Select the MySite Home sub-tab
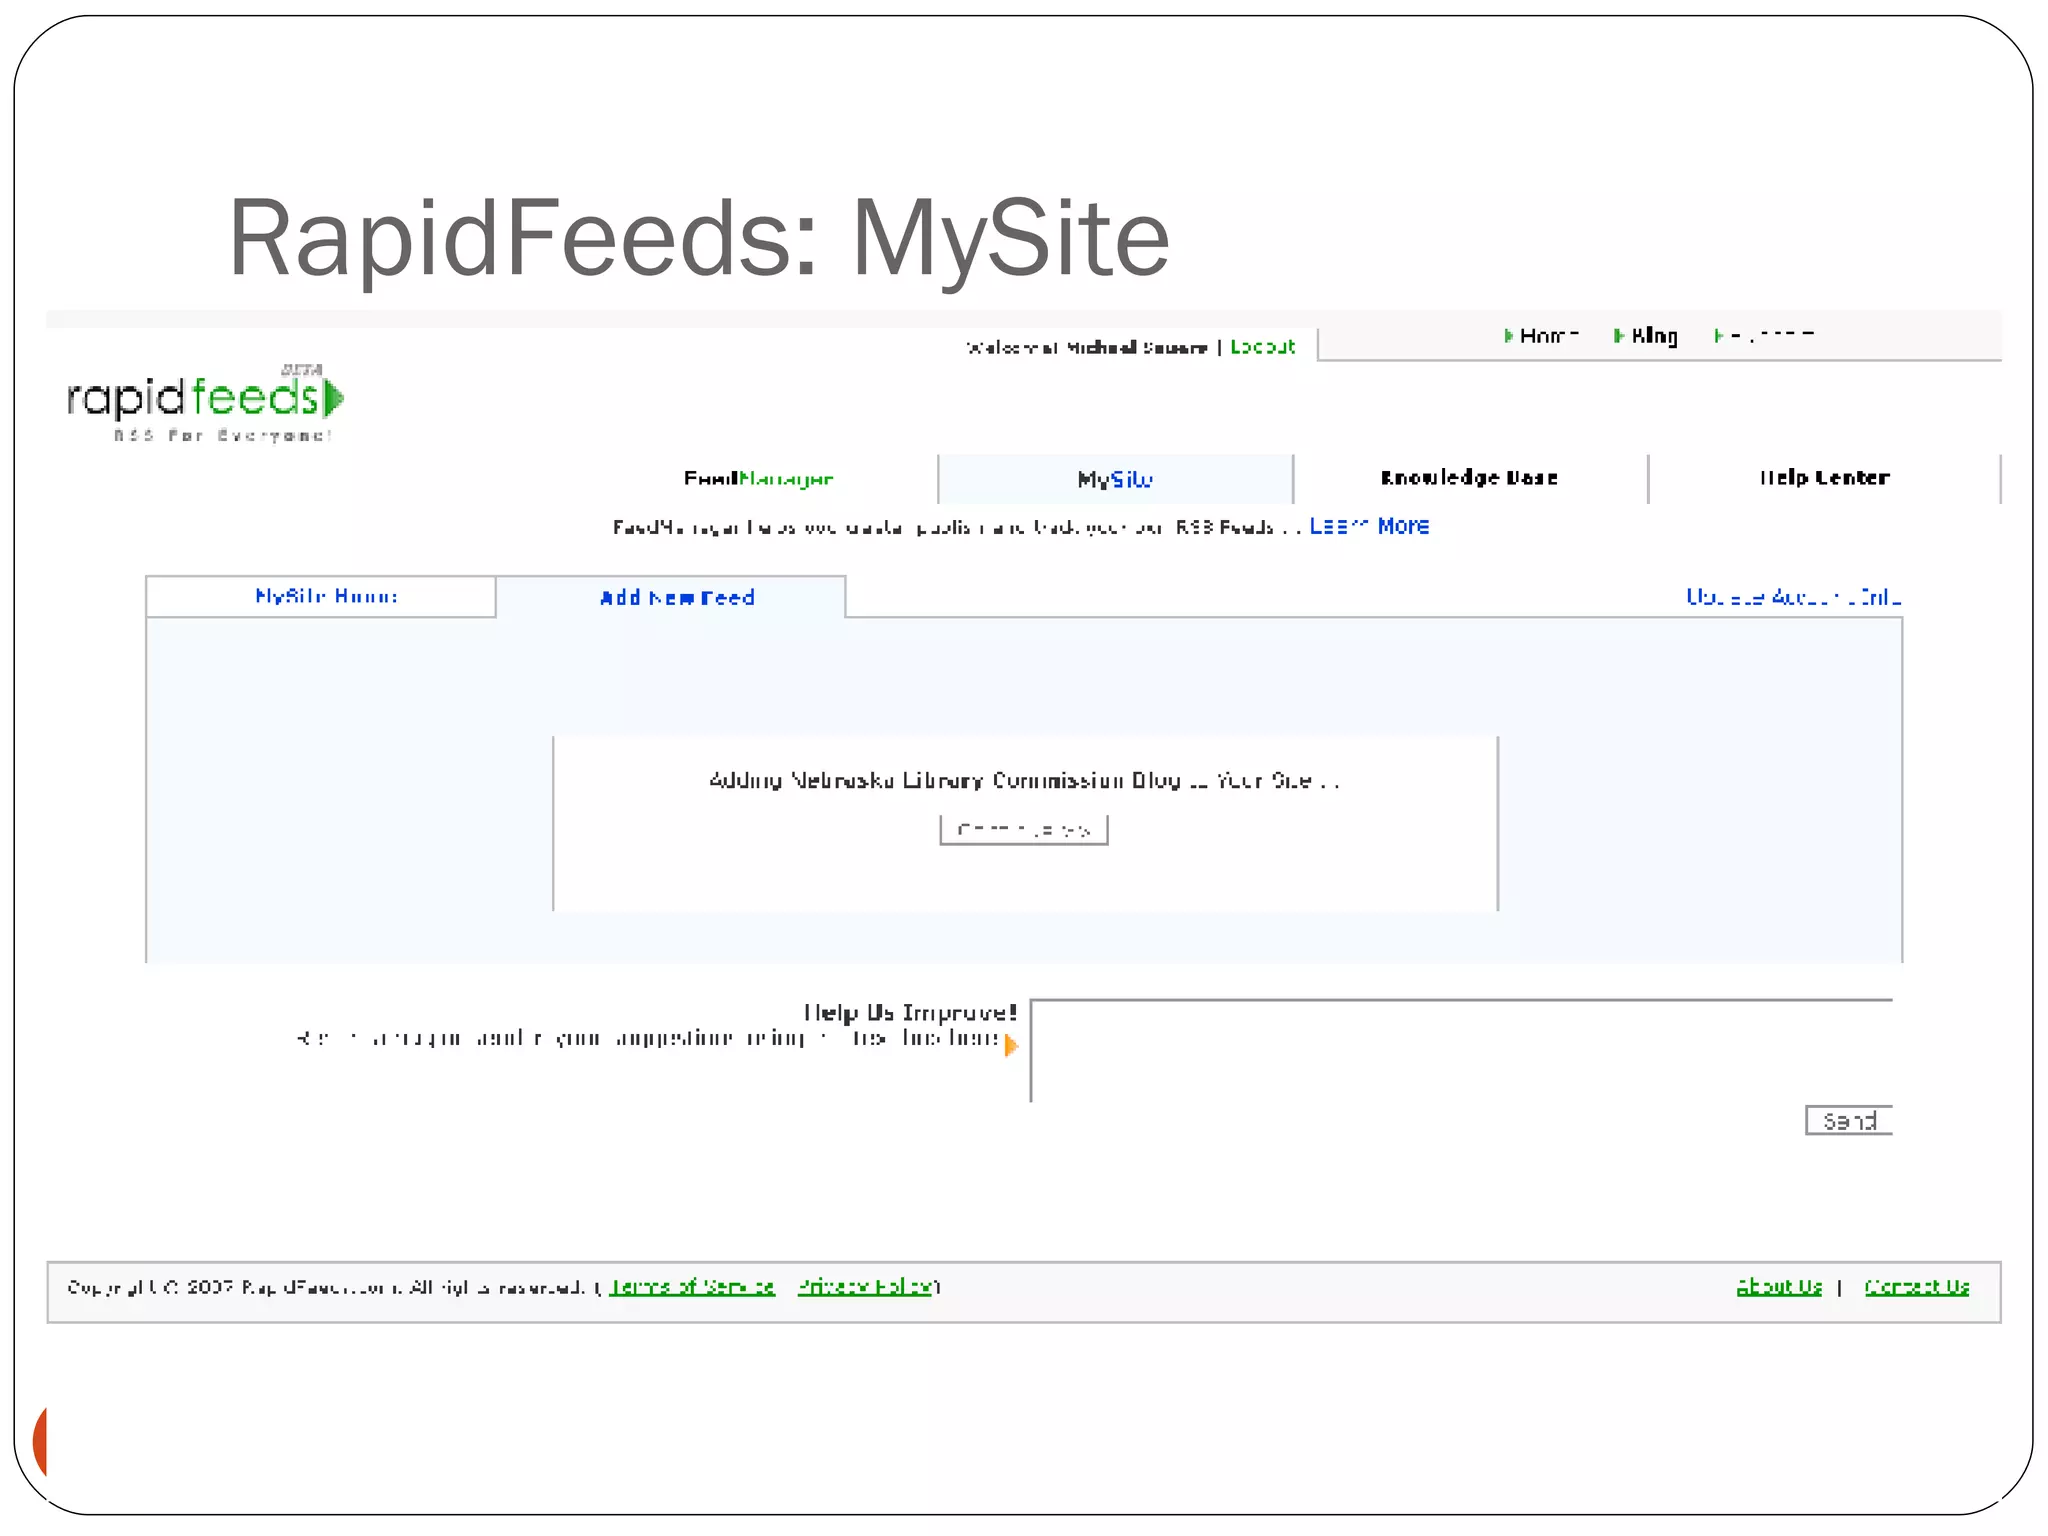This screenshot has height=1536, width=2048. 321,596
